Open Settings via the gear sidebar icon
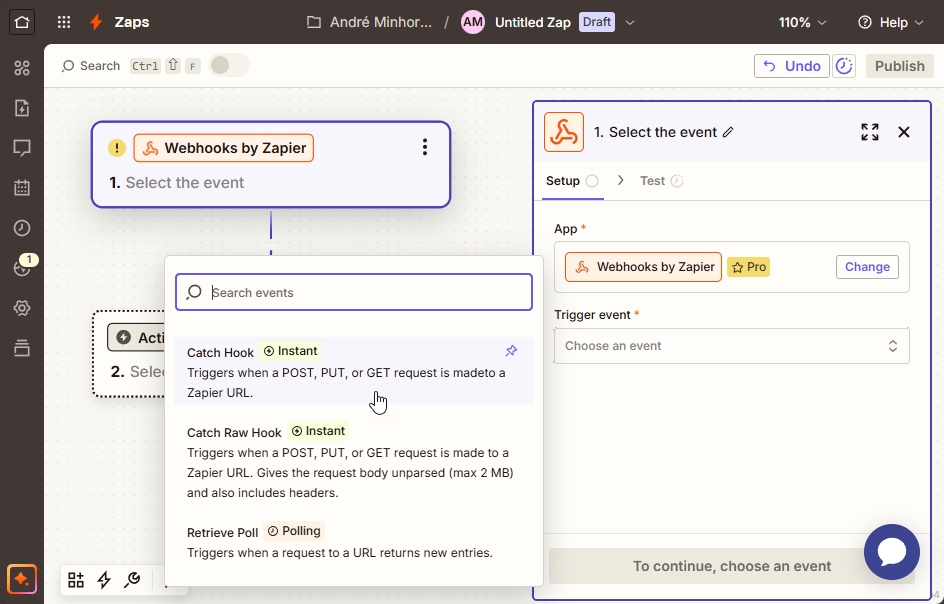944x604 pixels. click(x=22, y=308)
